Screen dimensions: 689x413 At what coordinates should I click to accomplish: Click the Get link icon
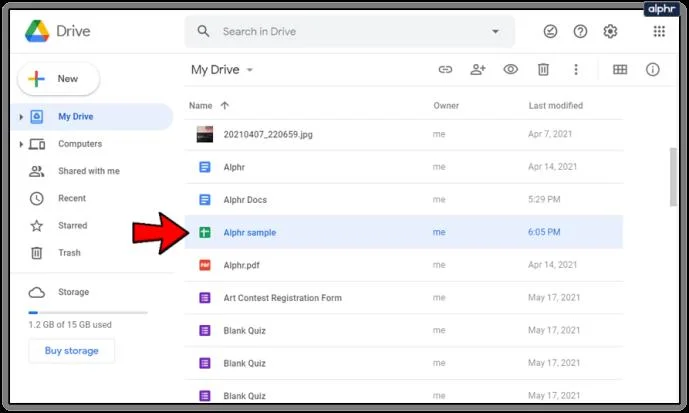coord(445,69)
